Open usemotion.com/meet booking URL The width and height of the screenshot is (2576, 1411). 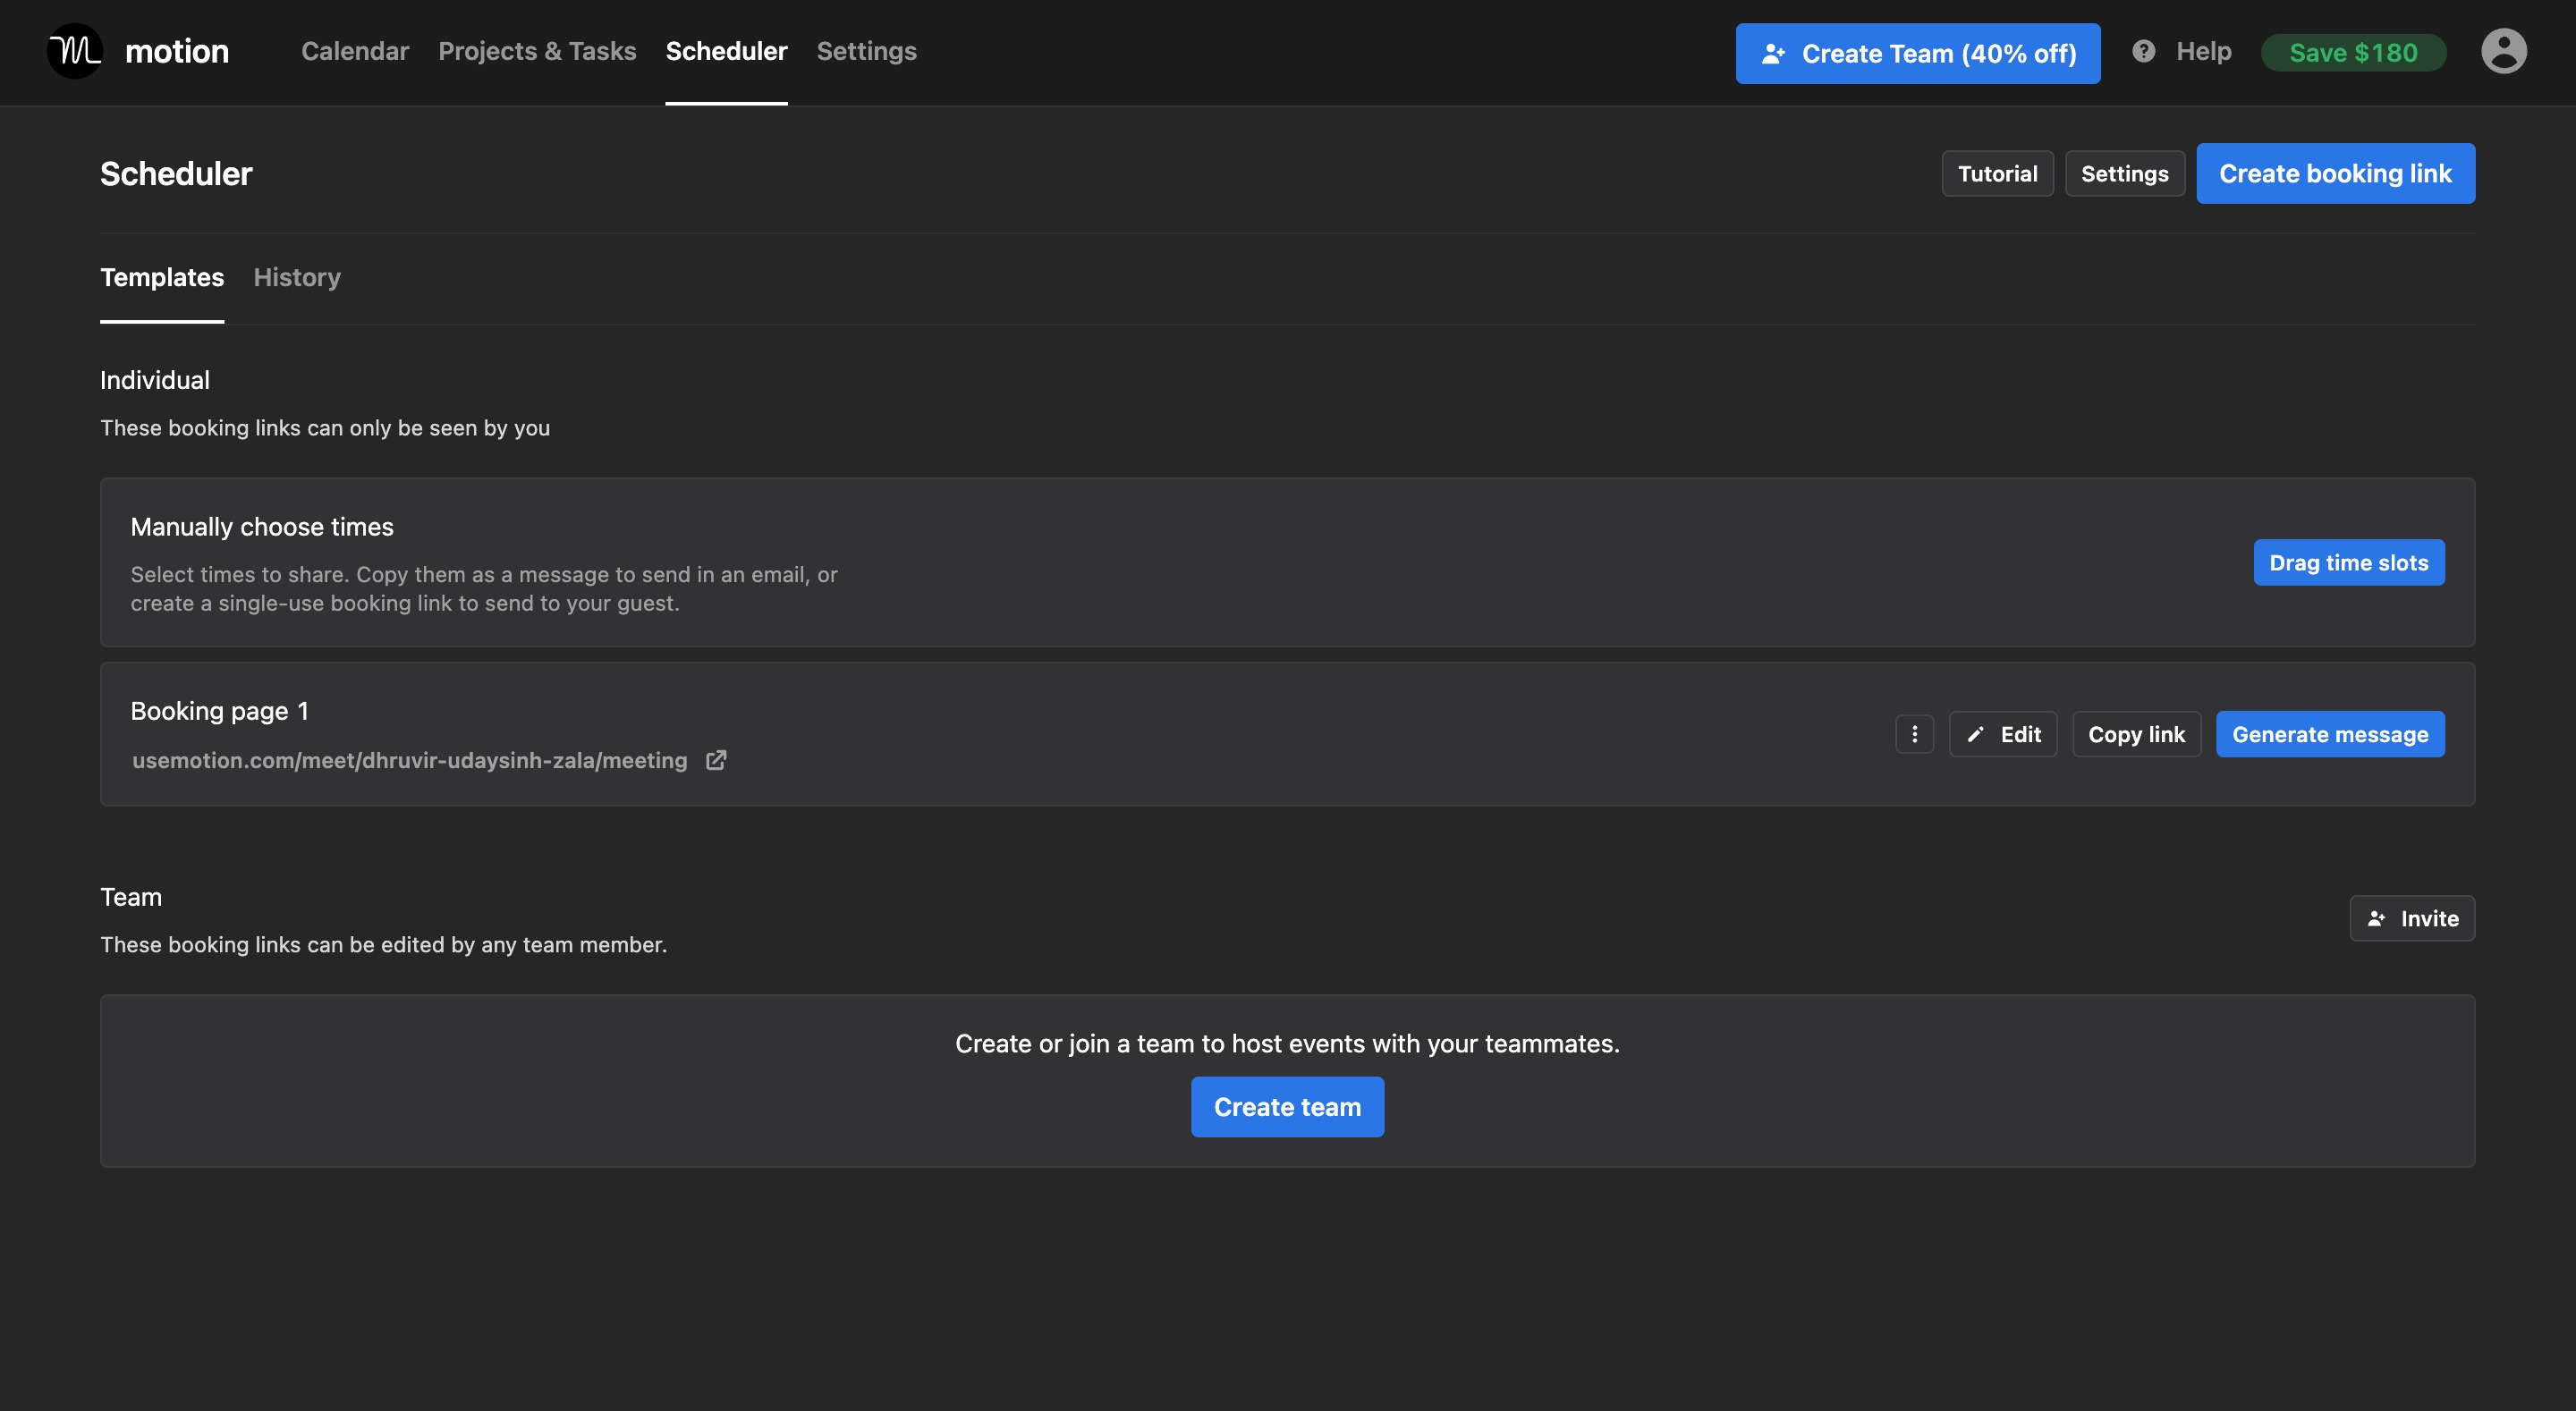410,760
